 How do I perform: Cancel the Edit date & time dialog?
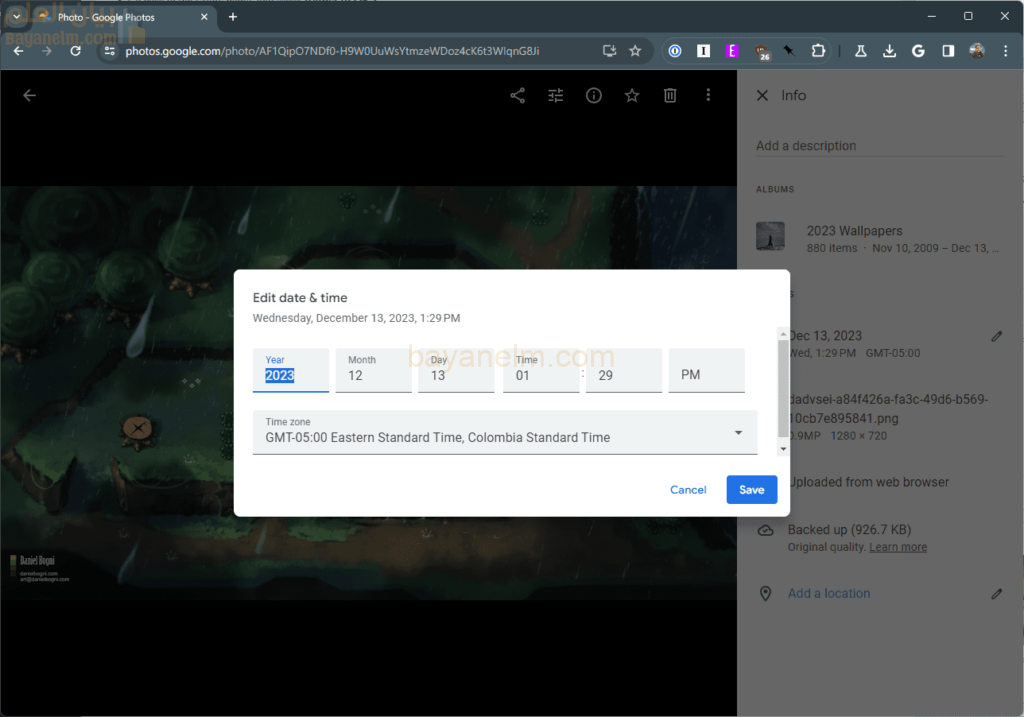(x=688, y=490)
